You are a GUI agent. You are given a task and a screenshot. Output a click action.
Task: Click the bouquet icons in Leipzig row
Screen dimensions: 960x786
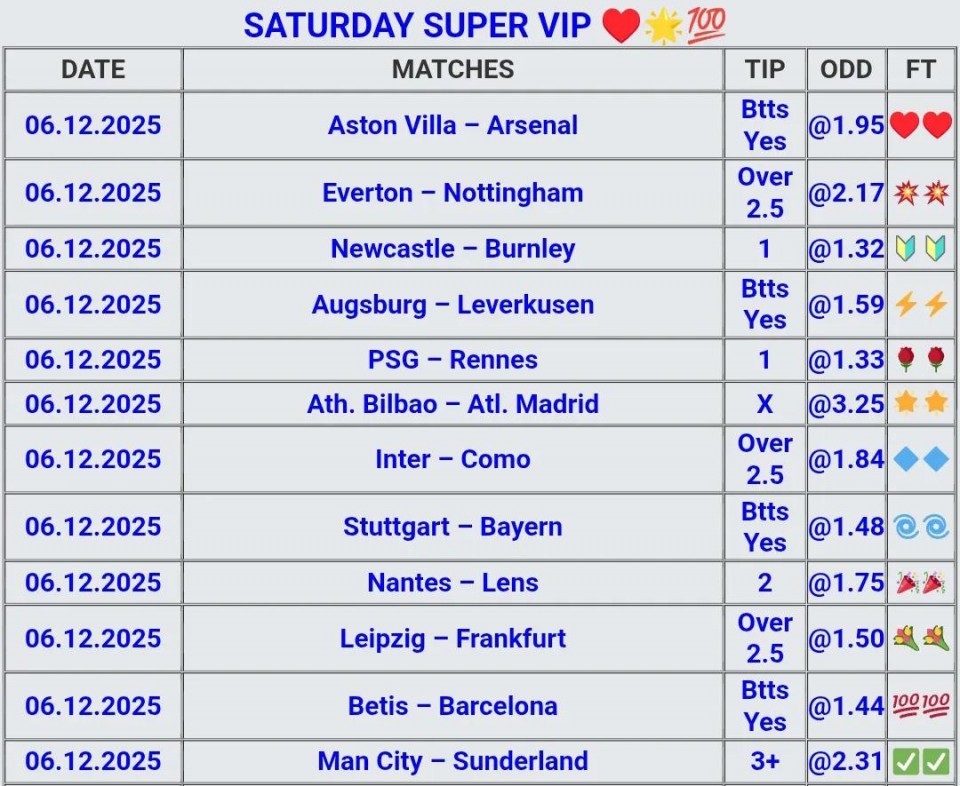coord(920,639)
